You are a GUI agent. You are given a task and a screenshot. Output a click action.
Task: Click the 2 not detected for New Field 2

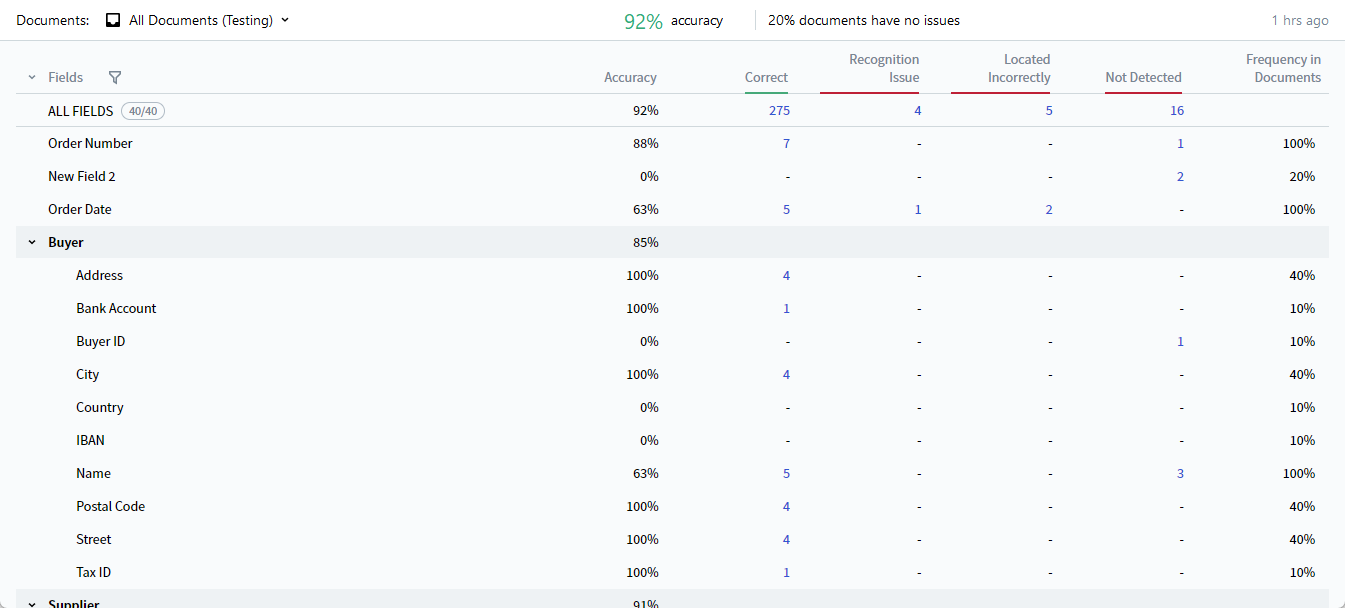pyautogui.click(x=1180, y=176)
